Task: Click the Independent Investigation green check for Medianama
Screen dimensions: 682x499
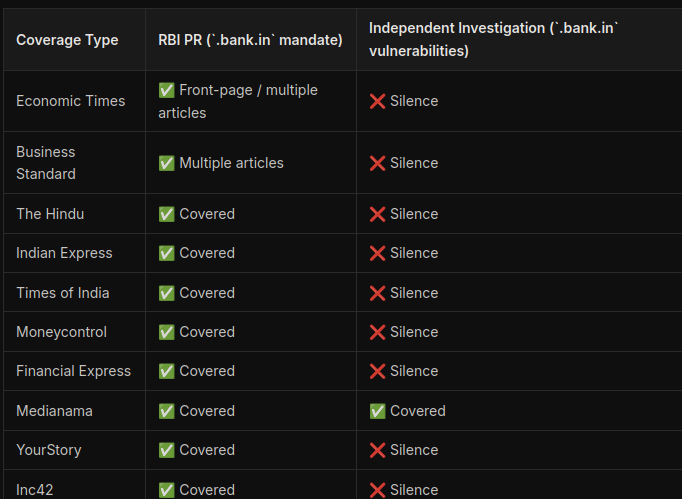Action: [377, 411]
